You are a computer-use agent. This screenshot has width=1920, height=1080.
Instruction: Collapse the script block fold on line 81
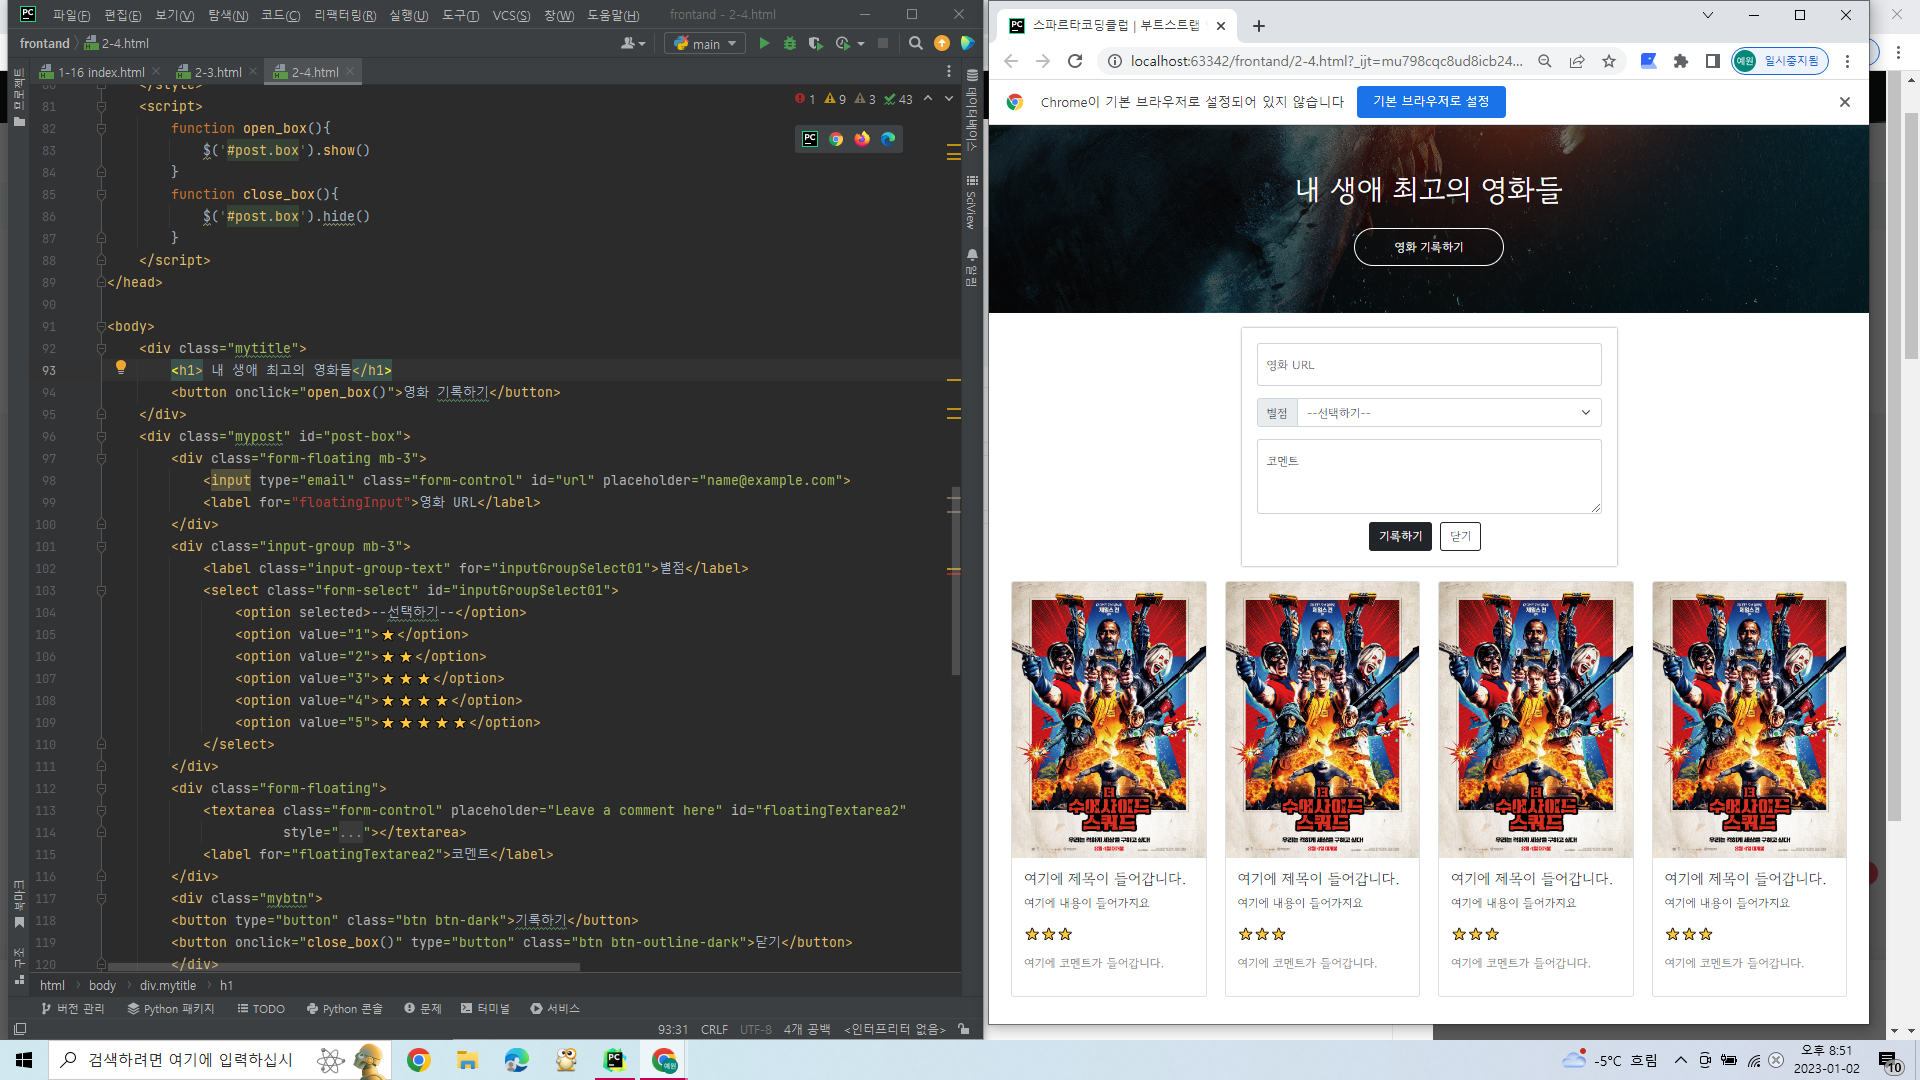(x=101, y=106)
